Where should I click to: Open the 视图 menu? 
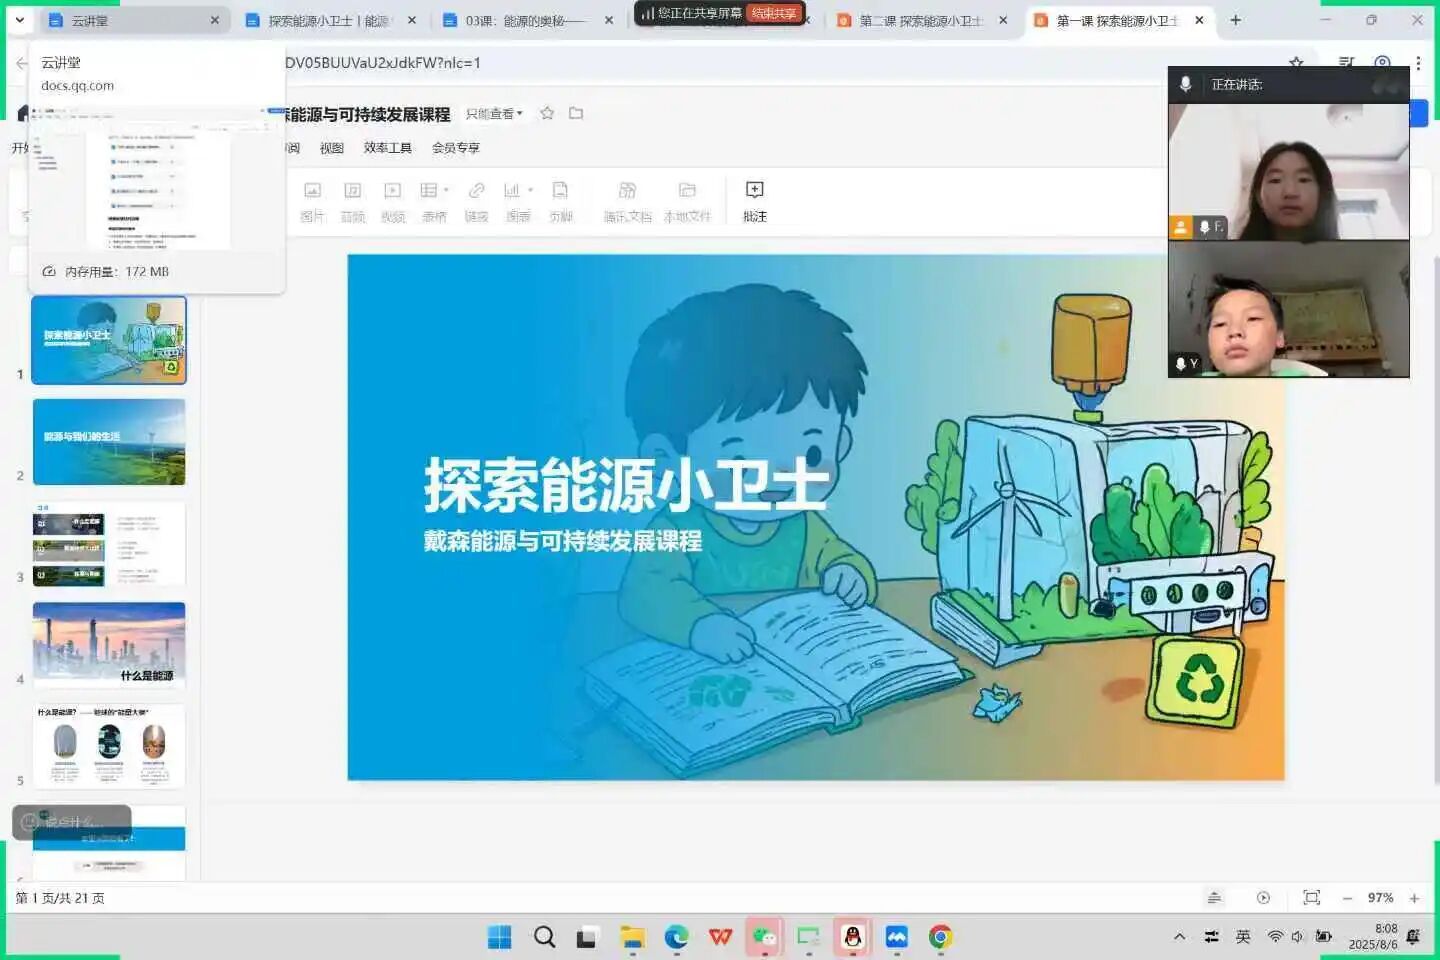331,148
